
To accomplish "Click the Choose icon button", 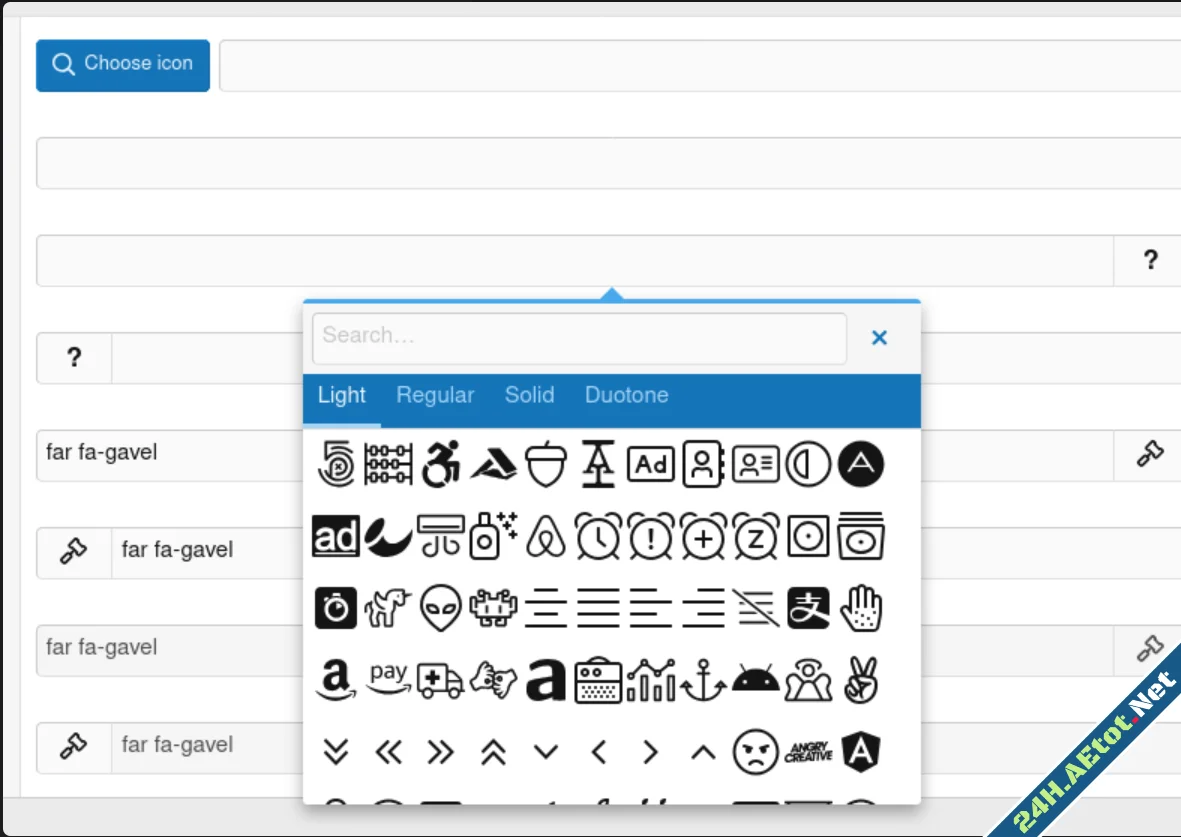I will pyautogui.click(x=123, y=65).
